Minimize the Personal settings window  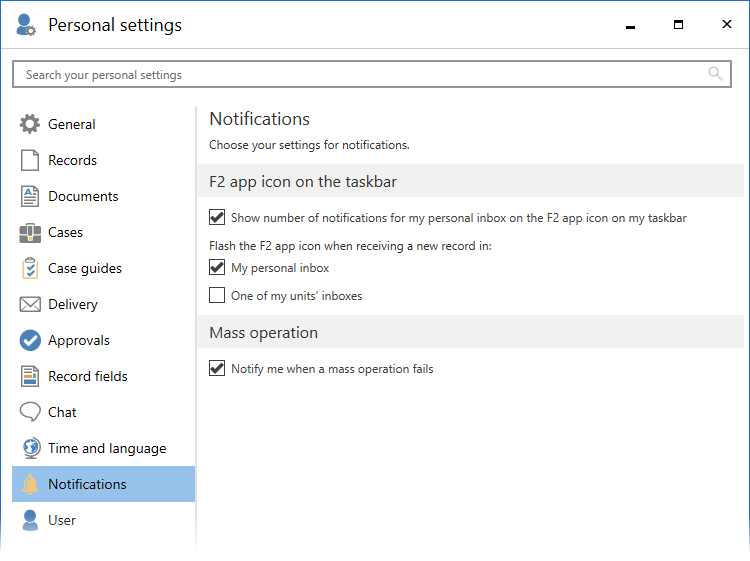(x=630, y=25)
